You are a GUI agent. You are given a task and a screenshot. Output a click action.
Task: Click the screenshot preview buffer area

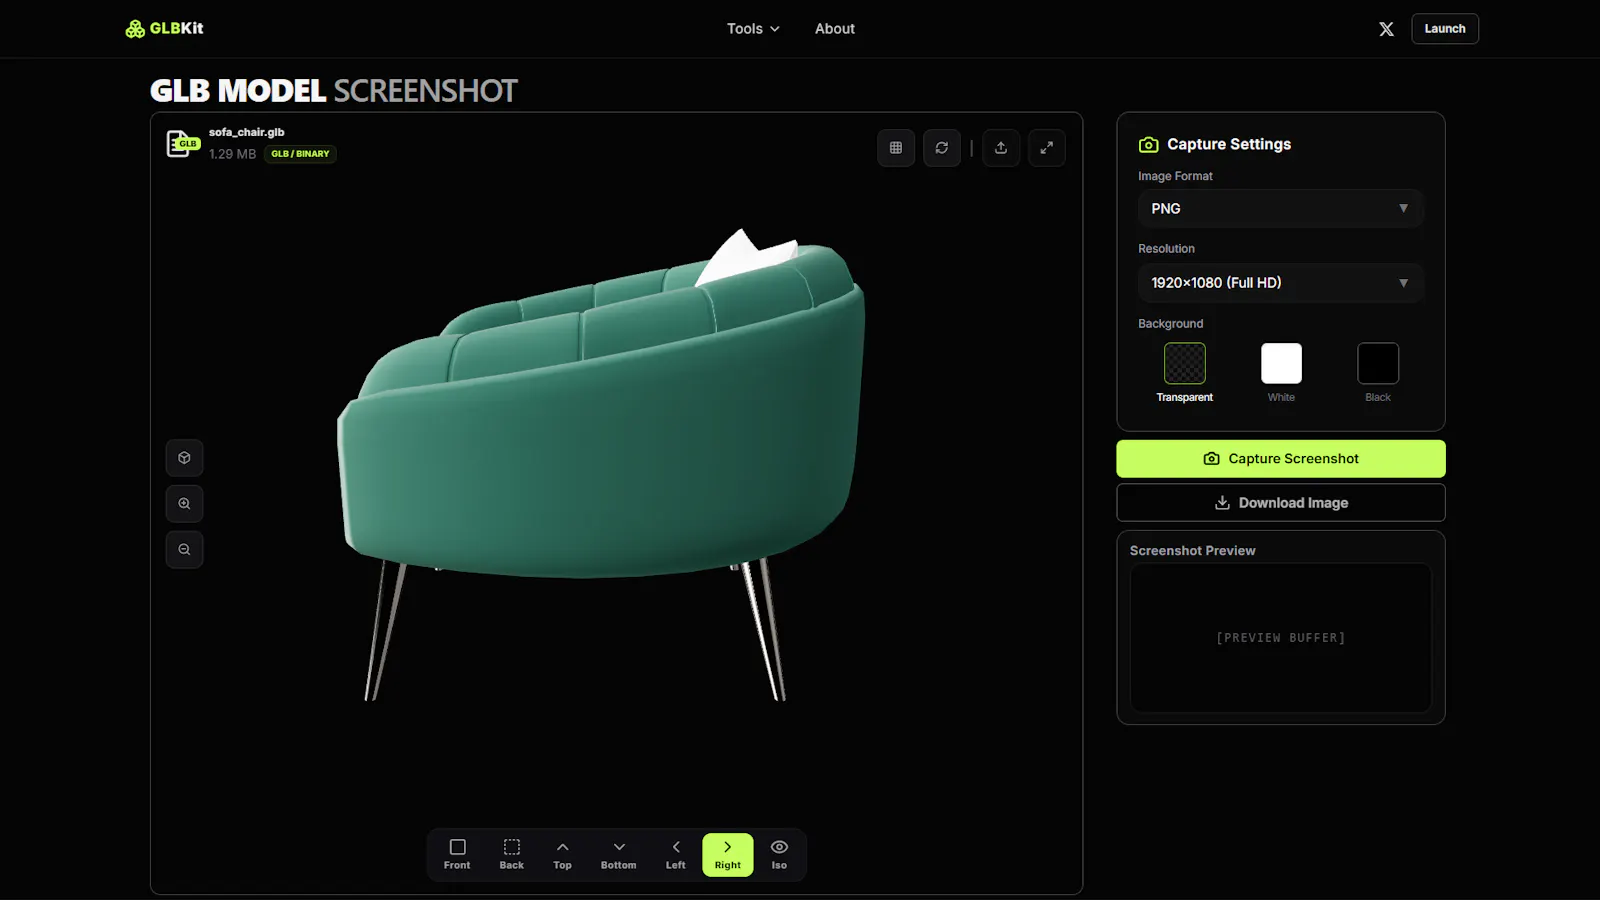(1281, 638)
